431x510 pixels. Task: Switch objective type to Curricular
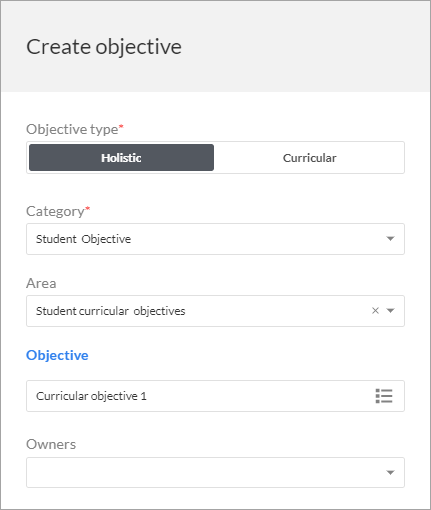click(x=309, y=158)
